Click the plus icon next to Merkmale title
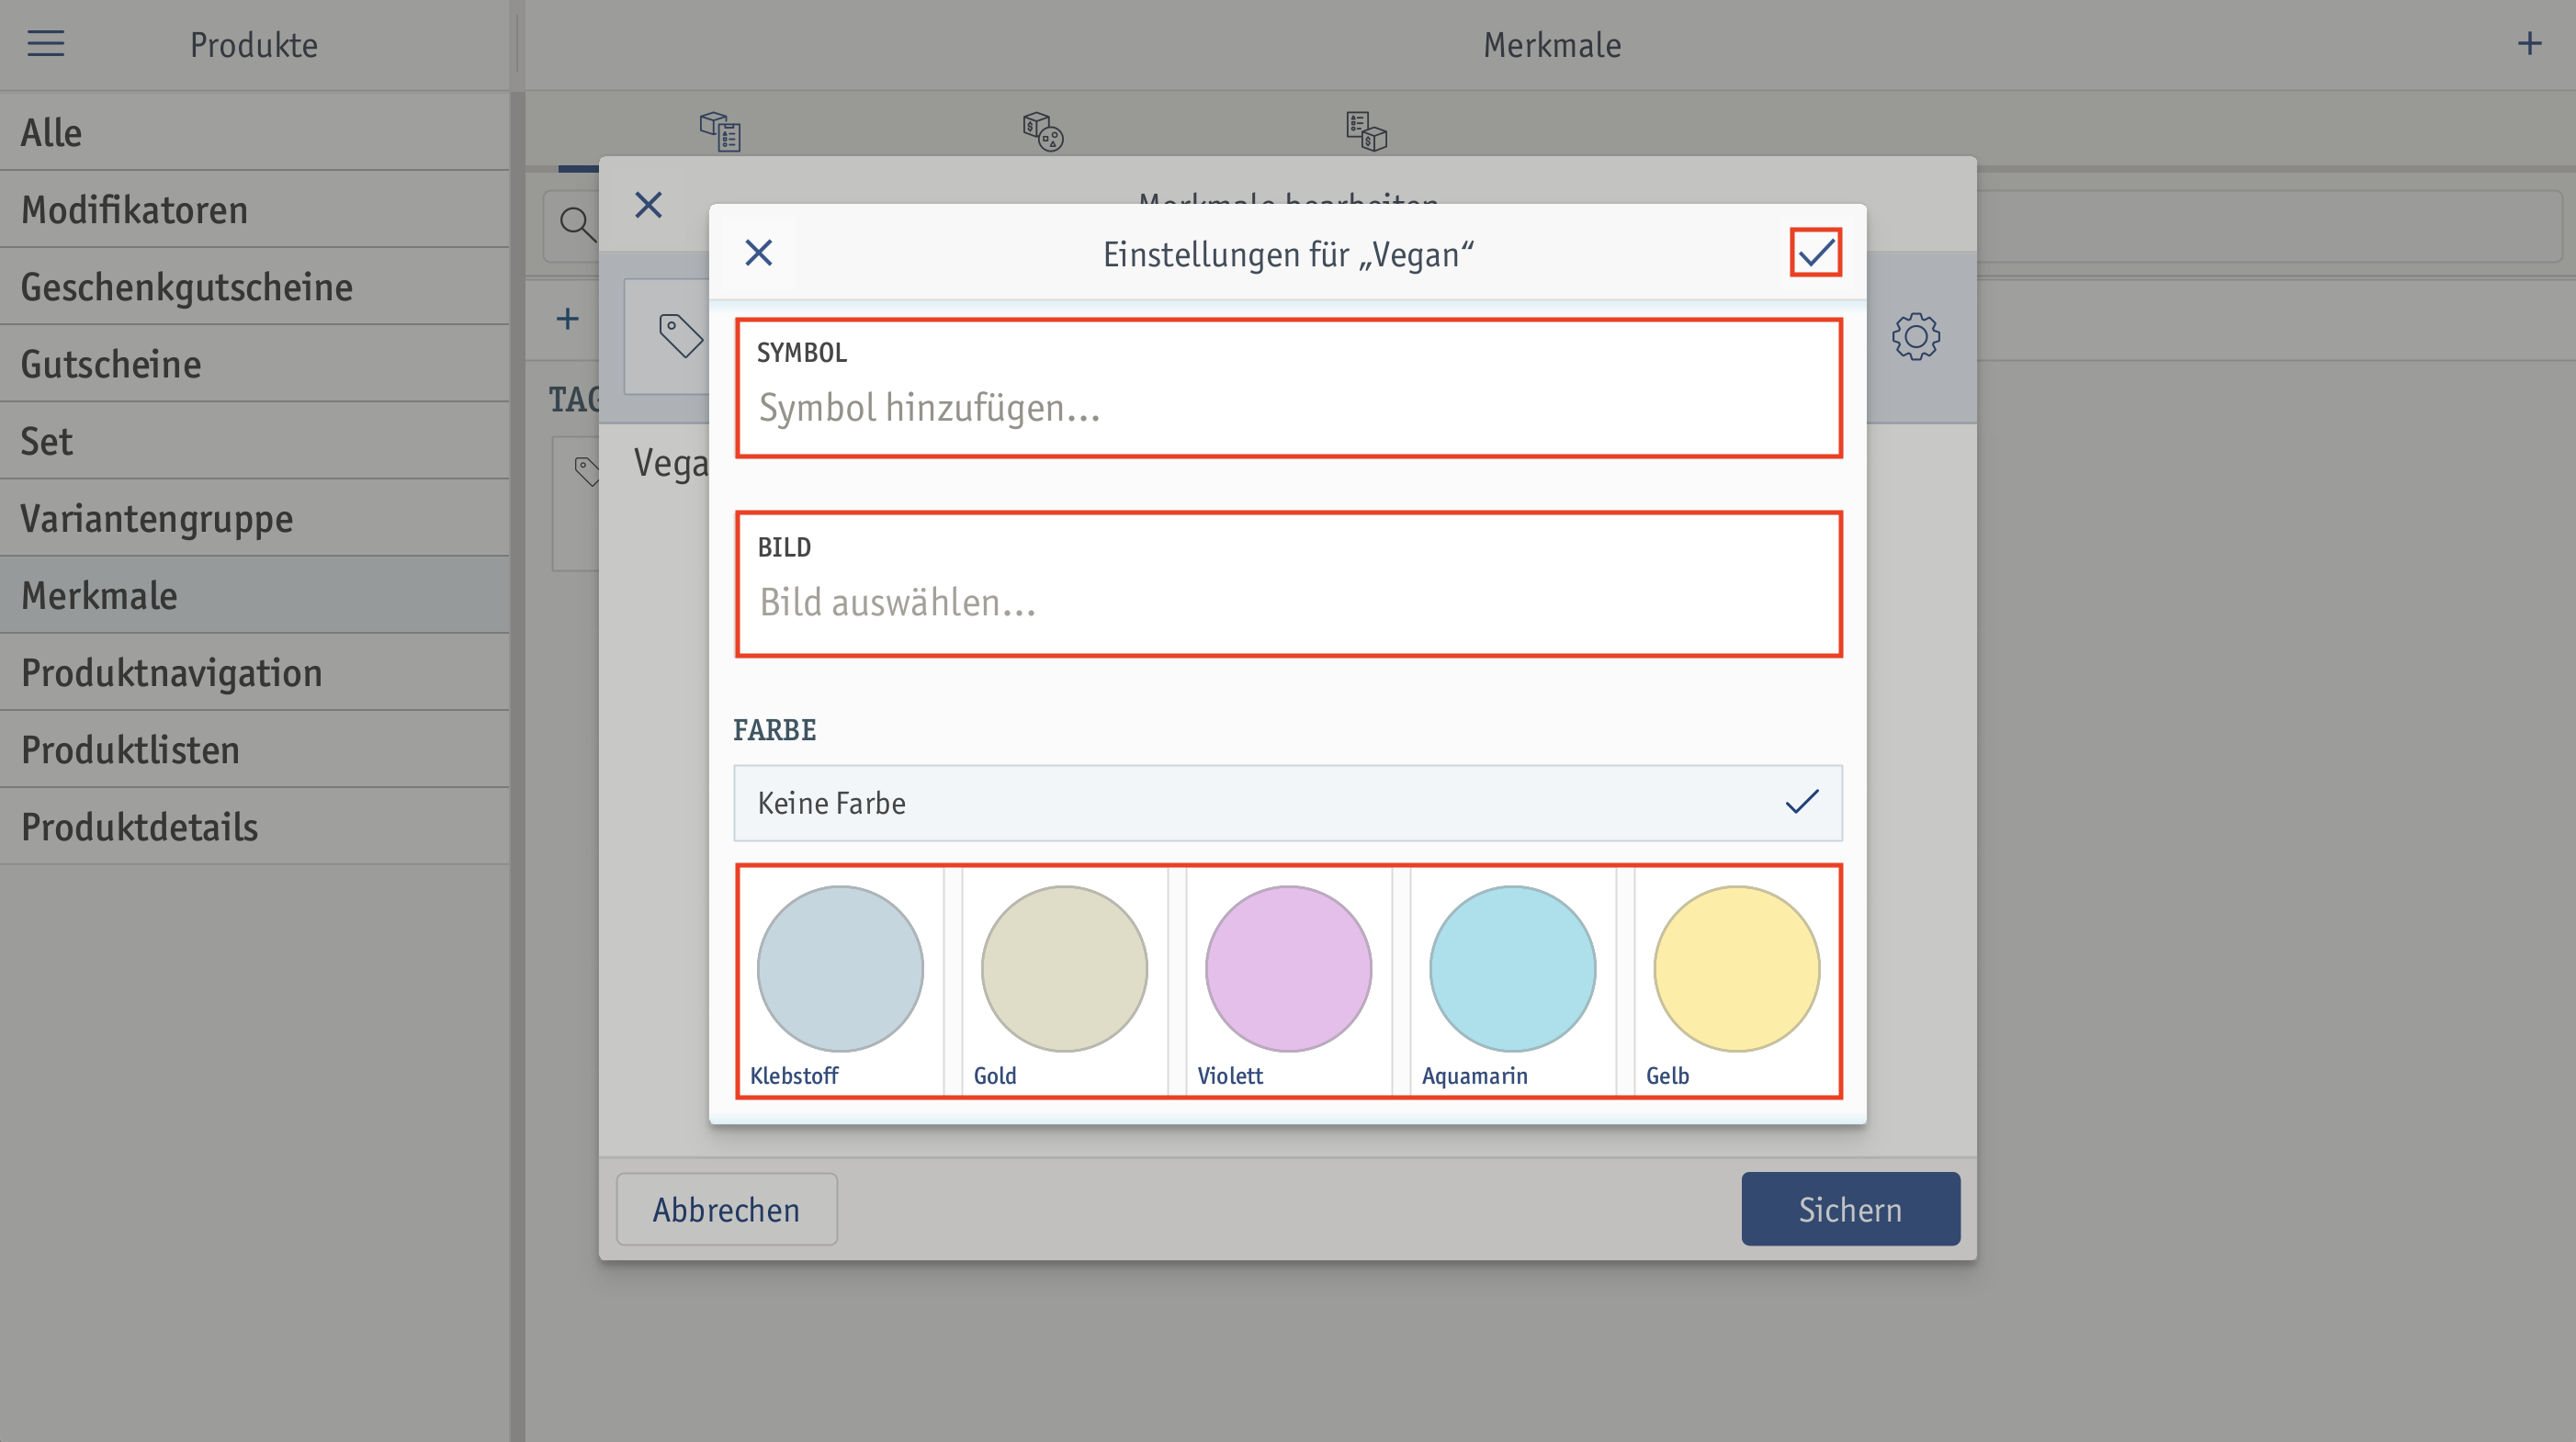 (2529, 44)
